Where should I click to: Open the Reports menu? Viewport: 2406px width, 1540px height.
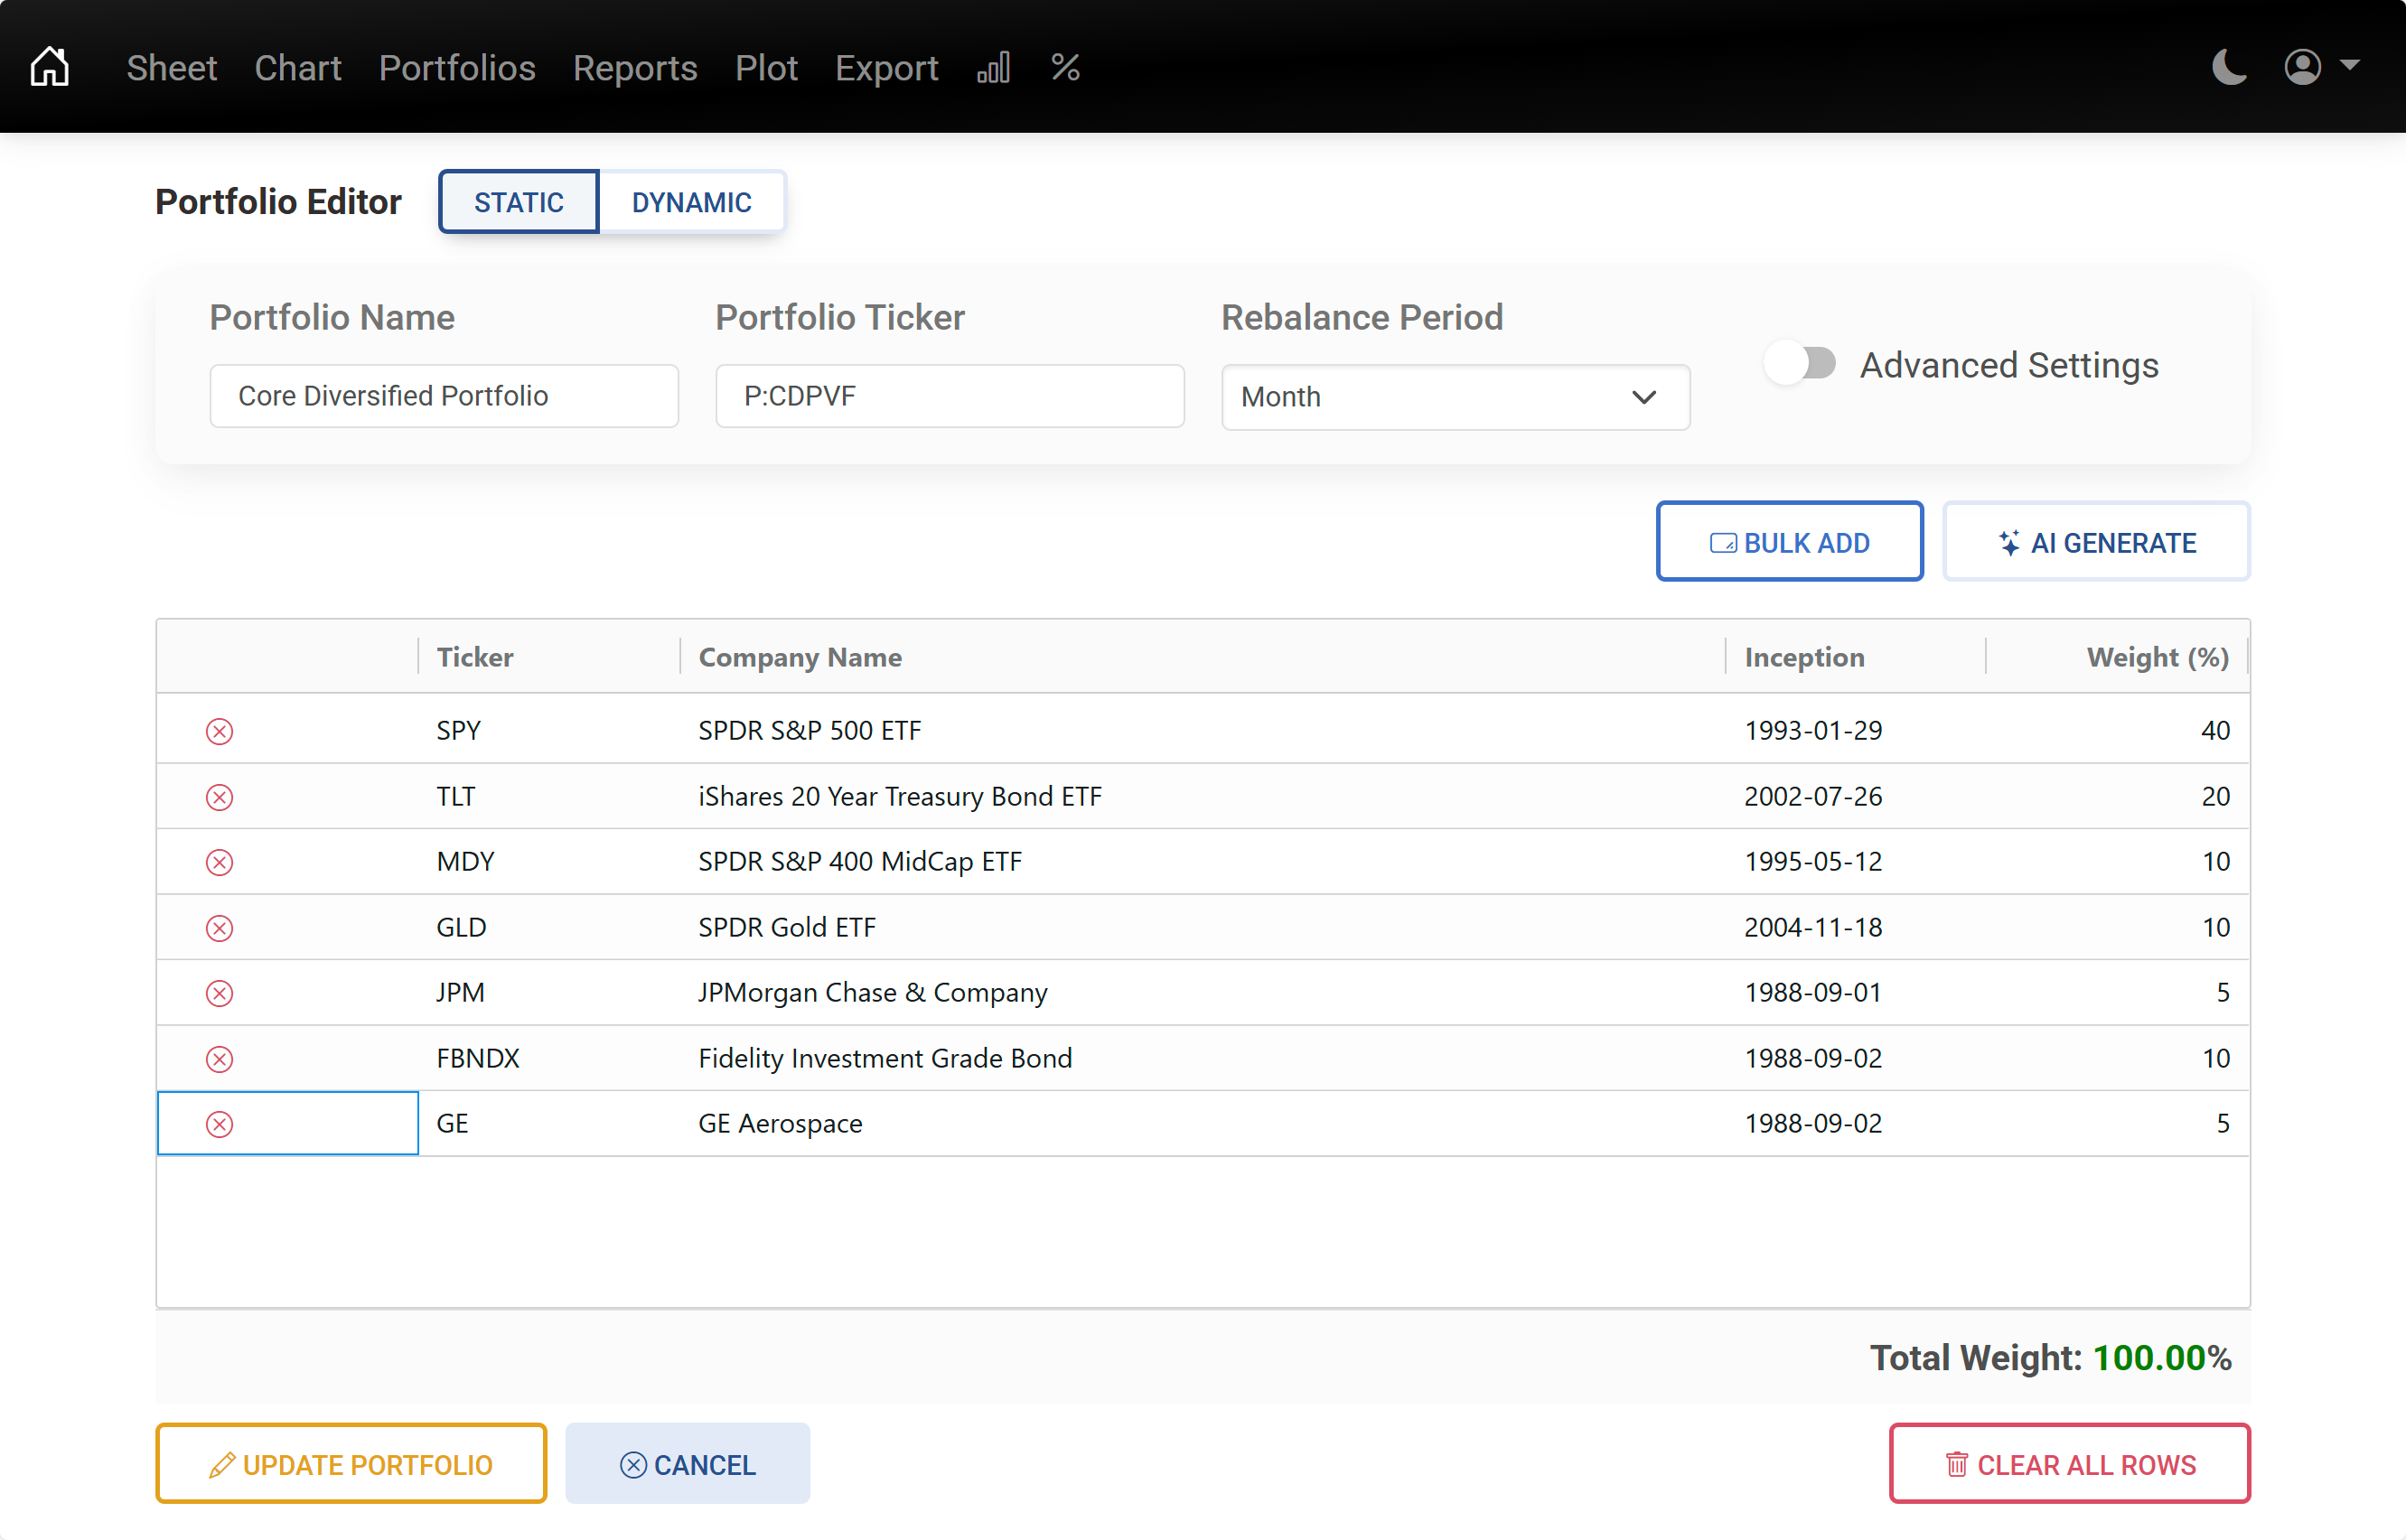pyautogui.click(x=635, y=68)
